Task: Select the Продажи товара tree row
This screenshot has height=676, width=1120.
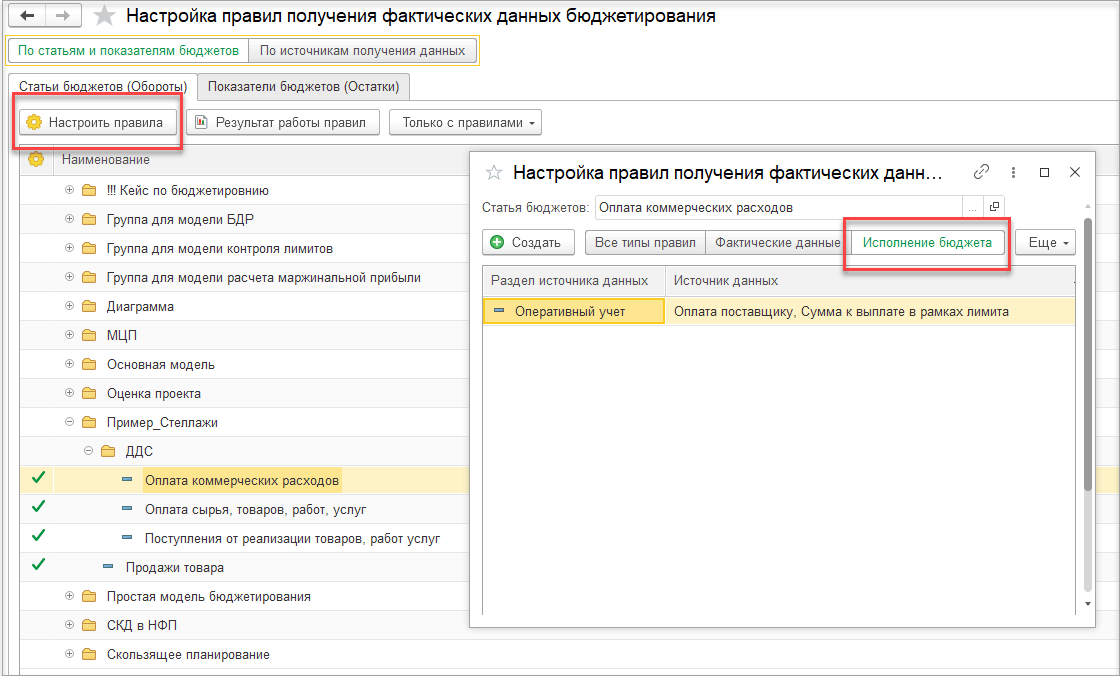Action: [x=174, y=567]
